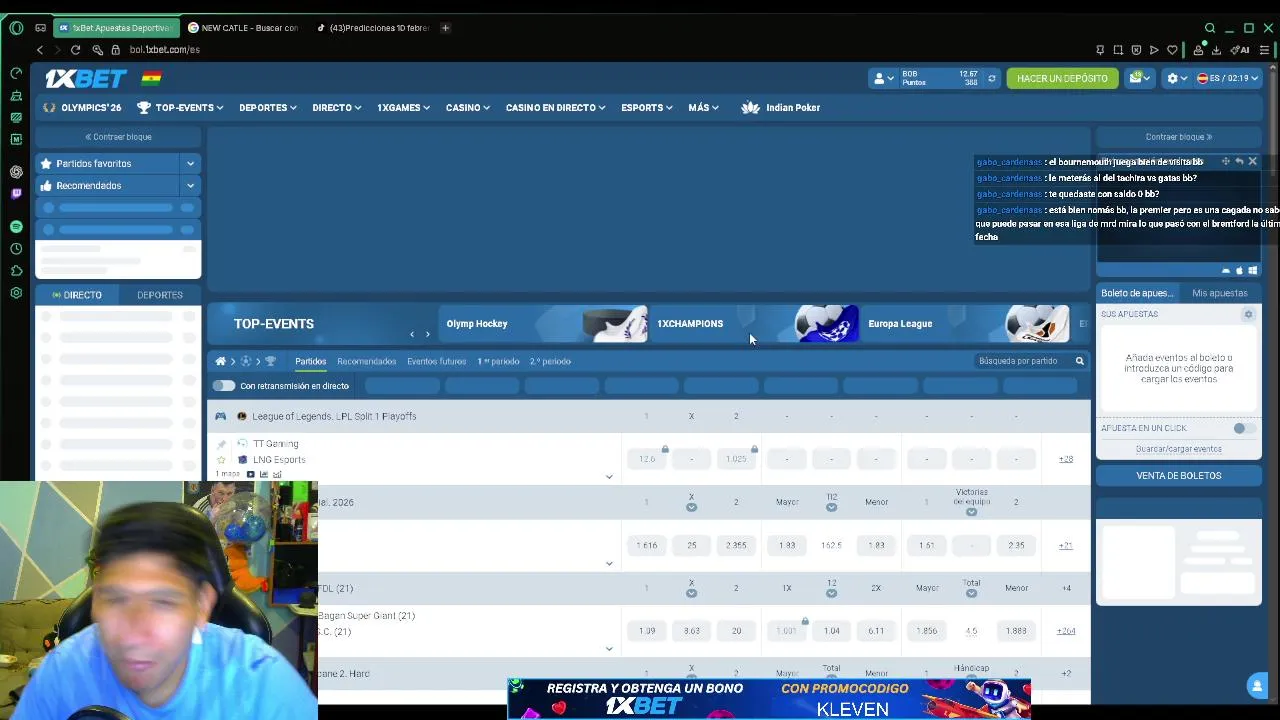Image resolution: width=1280 pixels, height=720 pixels.
Task: Reload the page with the refresh icon
Action: click(75, 50)
